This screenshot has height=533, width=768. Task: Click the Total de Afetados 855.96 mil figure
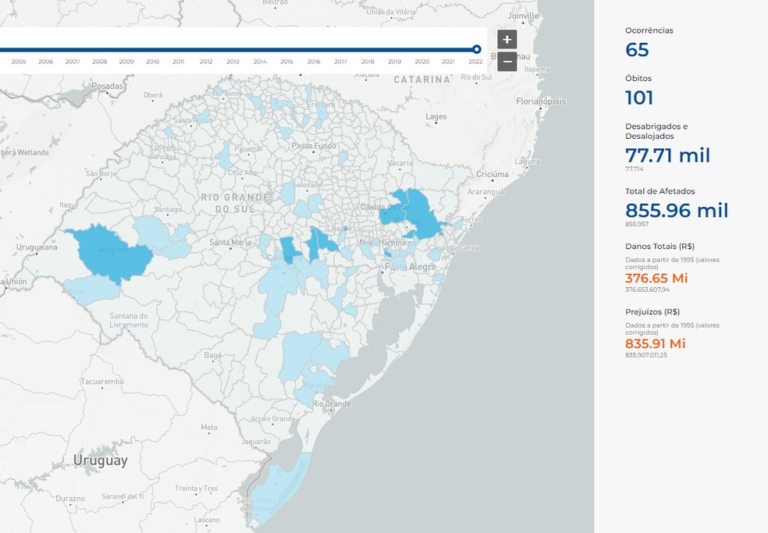pos(676,210)
